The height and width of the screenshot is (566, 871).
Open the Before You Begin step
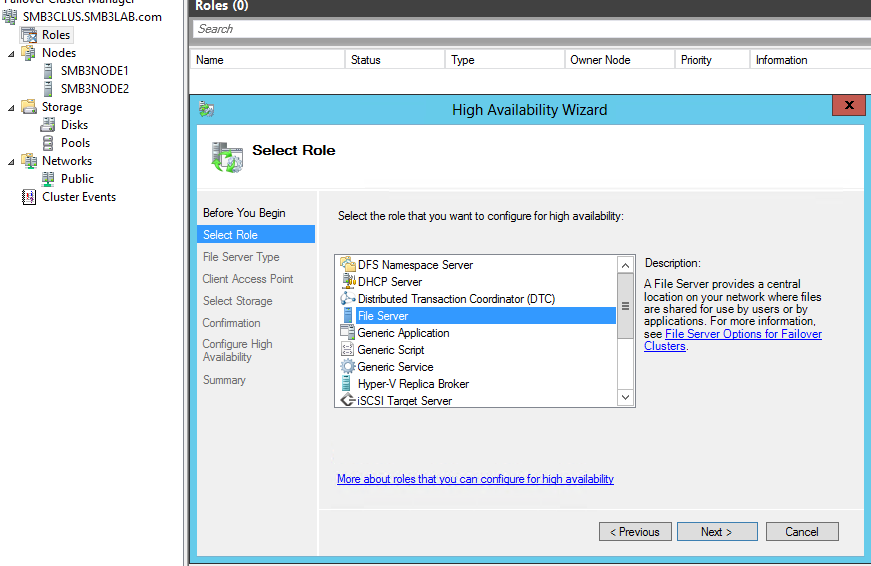[244, 213]
